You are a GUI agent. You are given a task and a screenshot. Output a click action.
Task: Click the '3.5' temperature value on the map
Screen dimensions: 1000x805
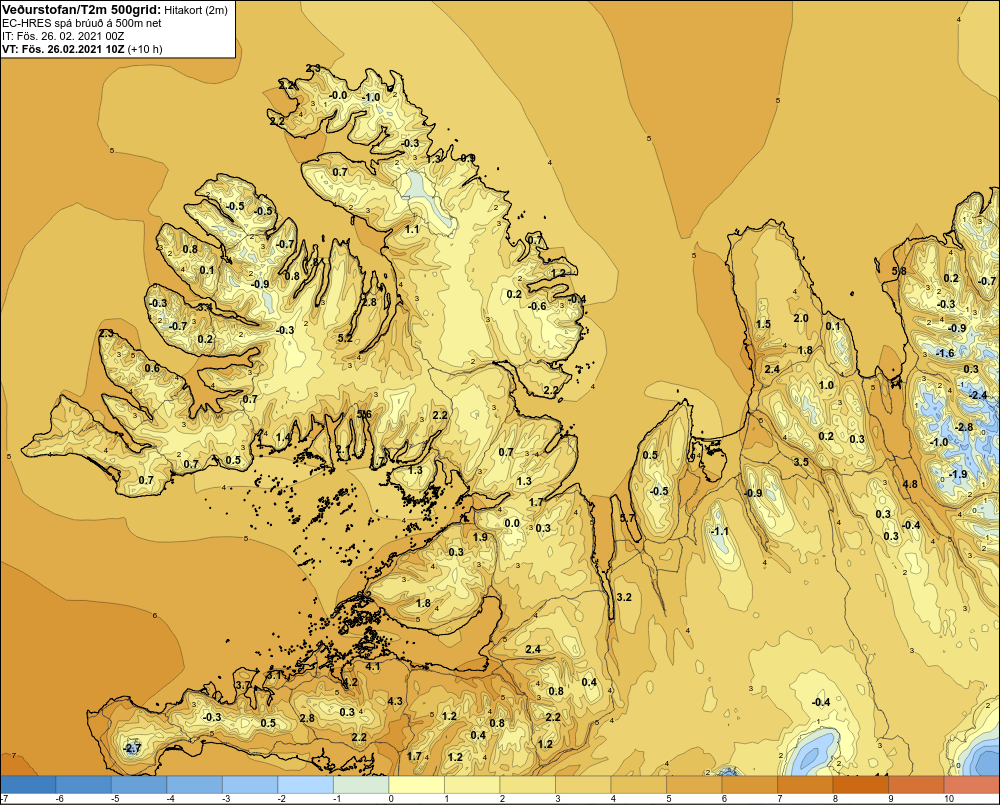tap(801, 462)
